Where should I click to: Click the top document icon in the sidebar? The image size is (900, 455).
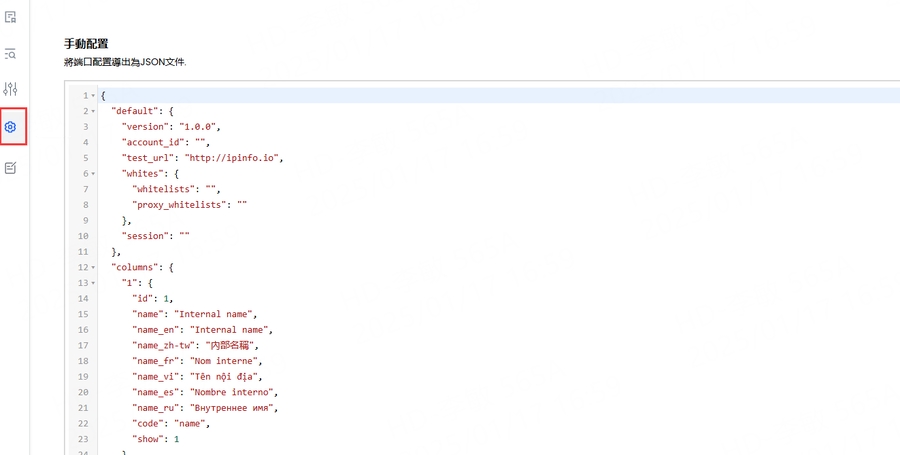pyautogui.click(x=11, y=17)
